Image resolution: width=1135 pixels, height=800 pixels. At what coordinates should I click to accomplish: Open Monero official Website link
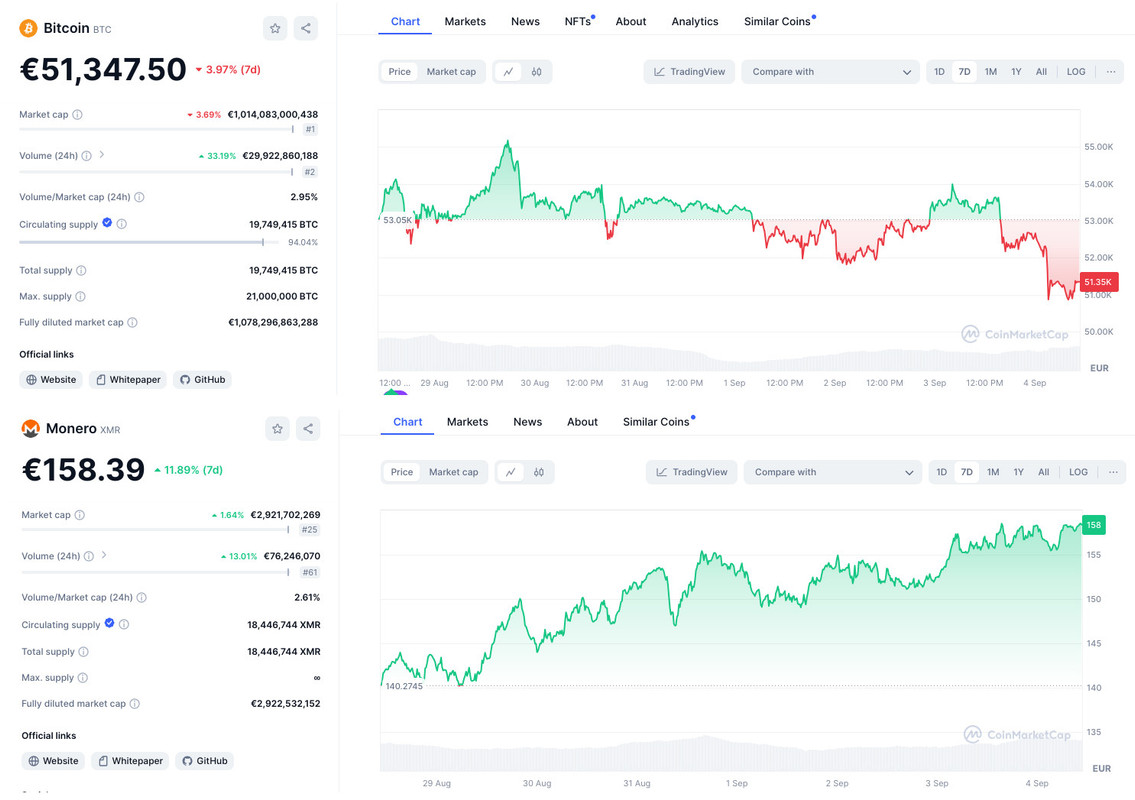click(x=53, y=761)
